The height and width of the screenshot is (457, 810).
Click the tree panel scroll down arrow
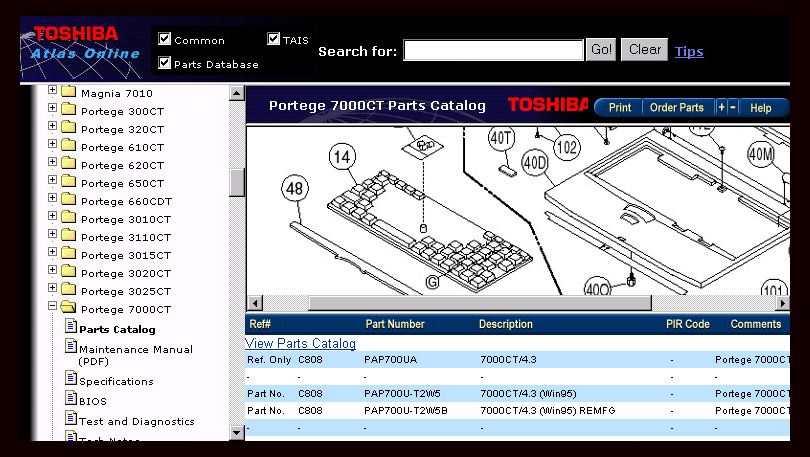237,433
